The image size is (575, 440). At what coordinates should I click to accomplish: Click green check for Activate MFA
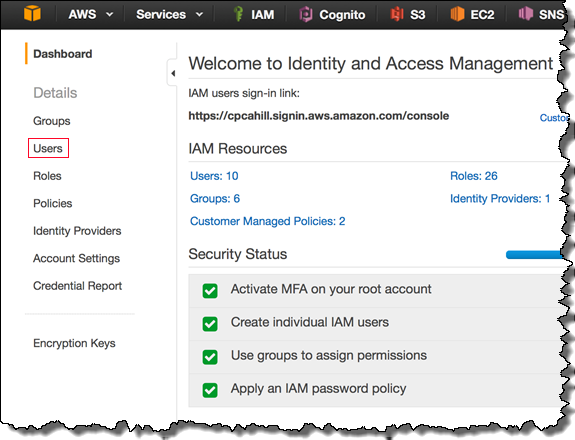(x=210, y=291)
